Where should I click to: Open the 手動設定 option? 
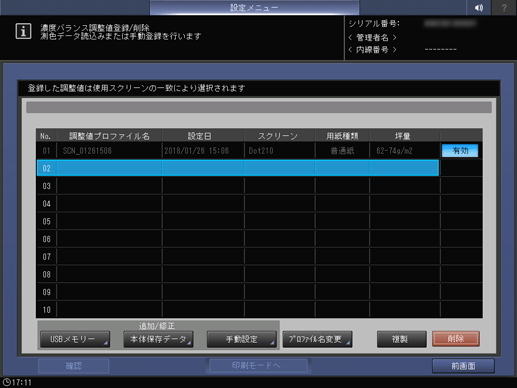[242, 339]
